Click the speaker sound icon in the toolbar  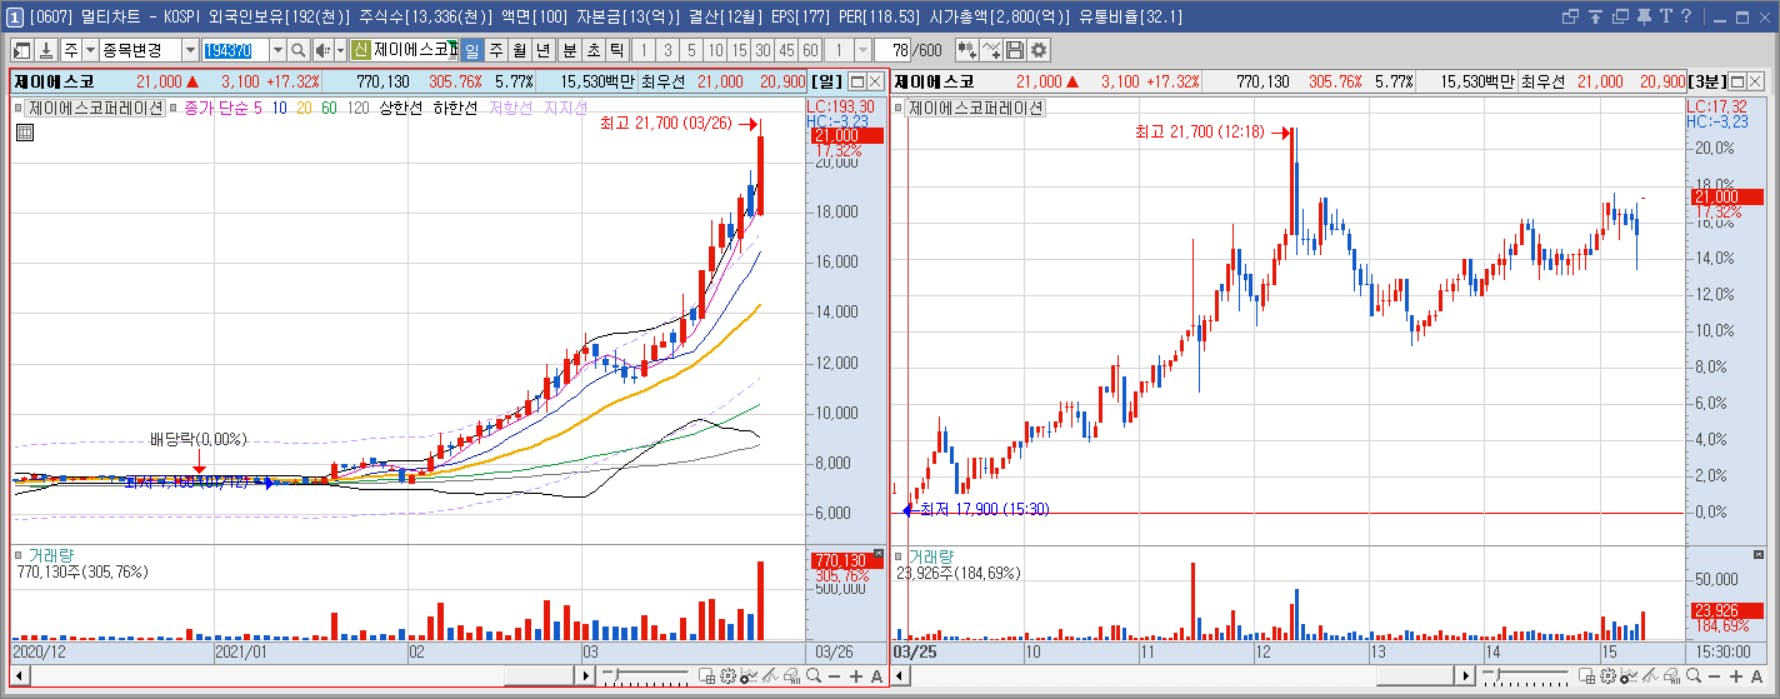pyautogui.click(x=322, y=50)
